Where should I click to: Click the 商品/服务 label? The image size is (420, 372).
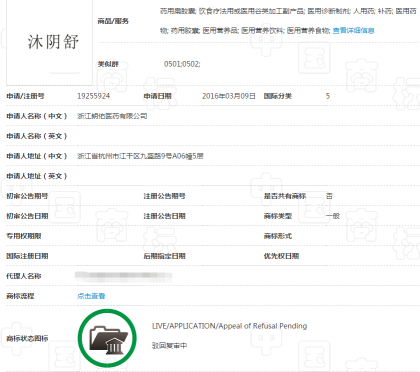[x=113, y=21]
